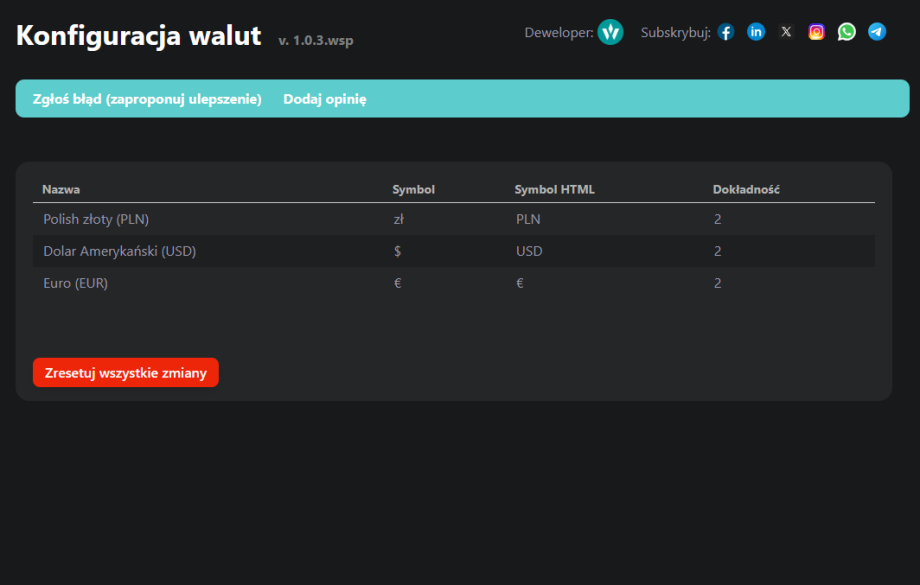Select the Polish złoty (PLN) row
920x585 pixels.
click(96, 219)
